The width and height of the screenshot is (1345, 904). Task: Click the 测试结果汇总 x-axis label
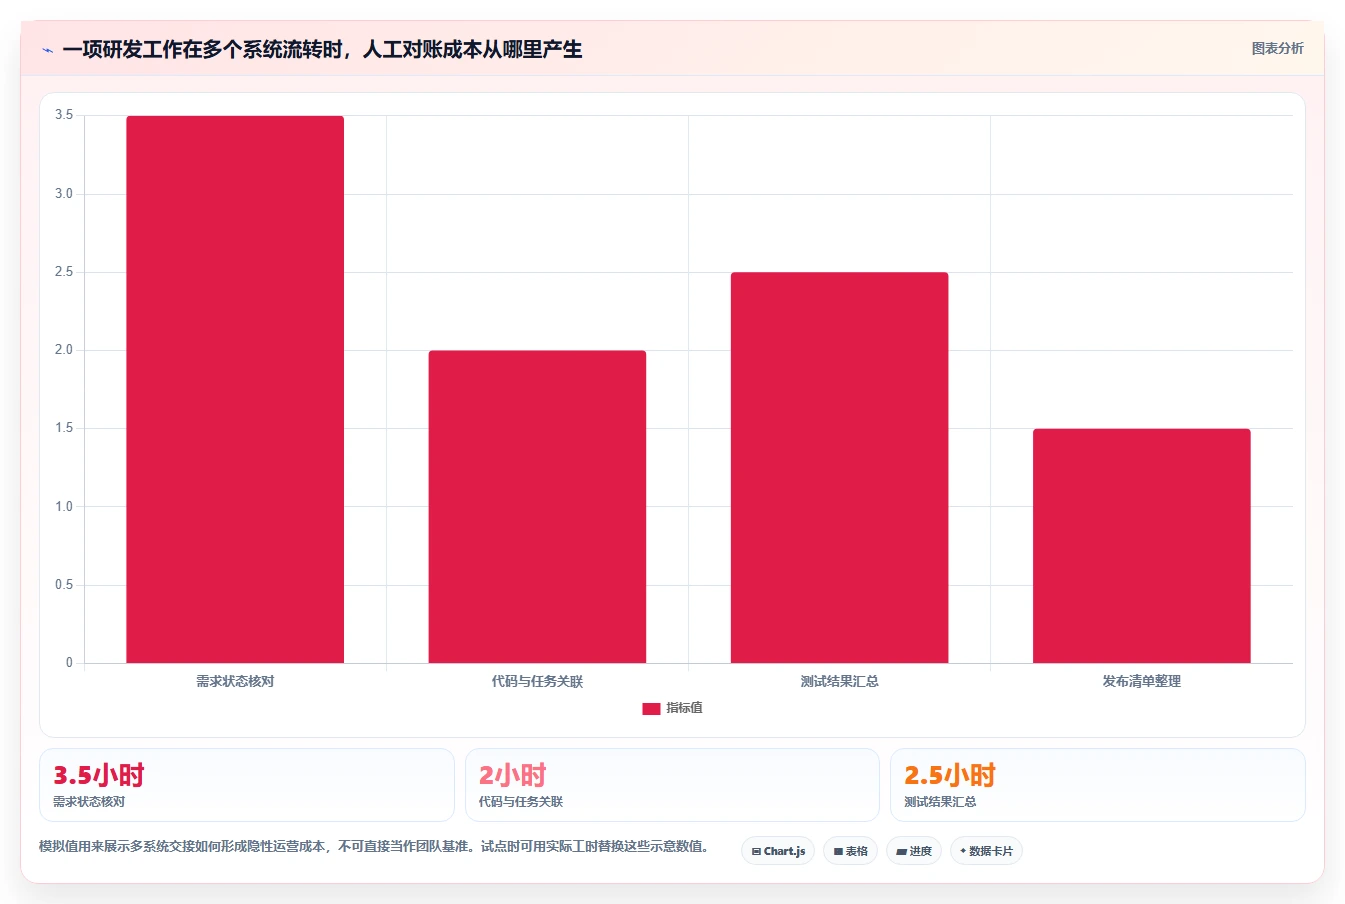point(839,681)
